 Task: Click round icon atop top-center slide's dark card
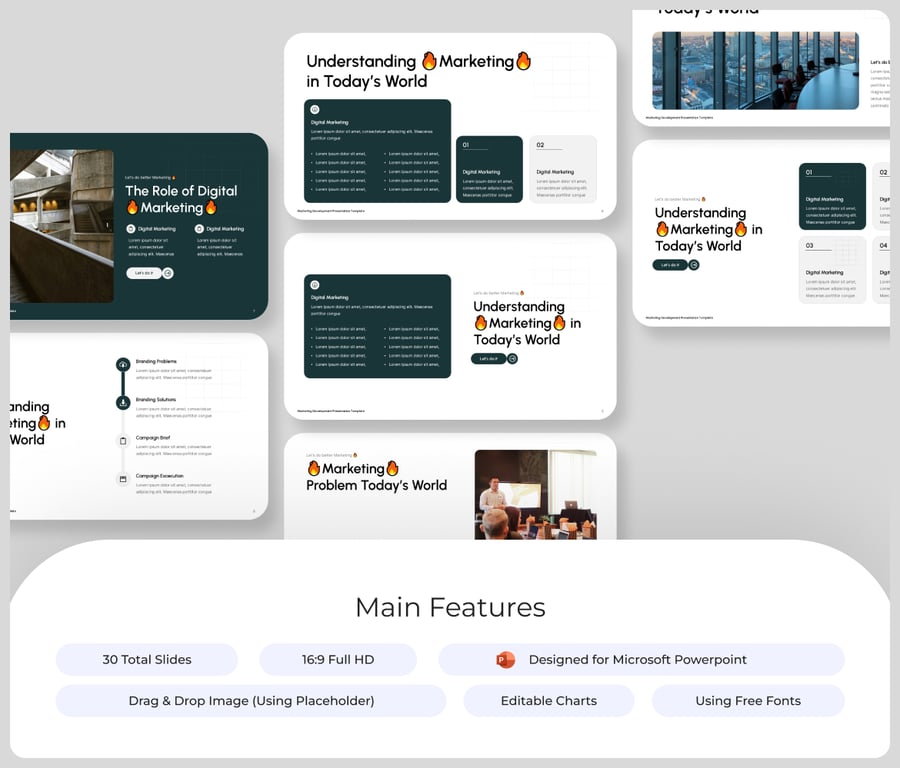coord(314,110)
